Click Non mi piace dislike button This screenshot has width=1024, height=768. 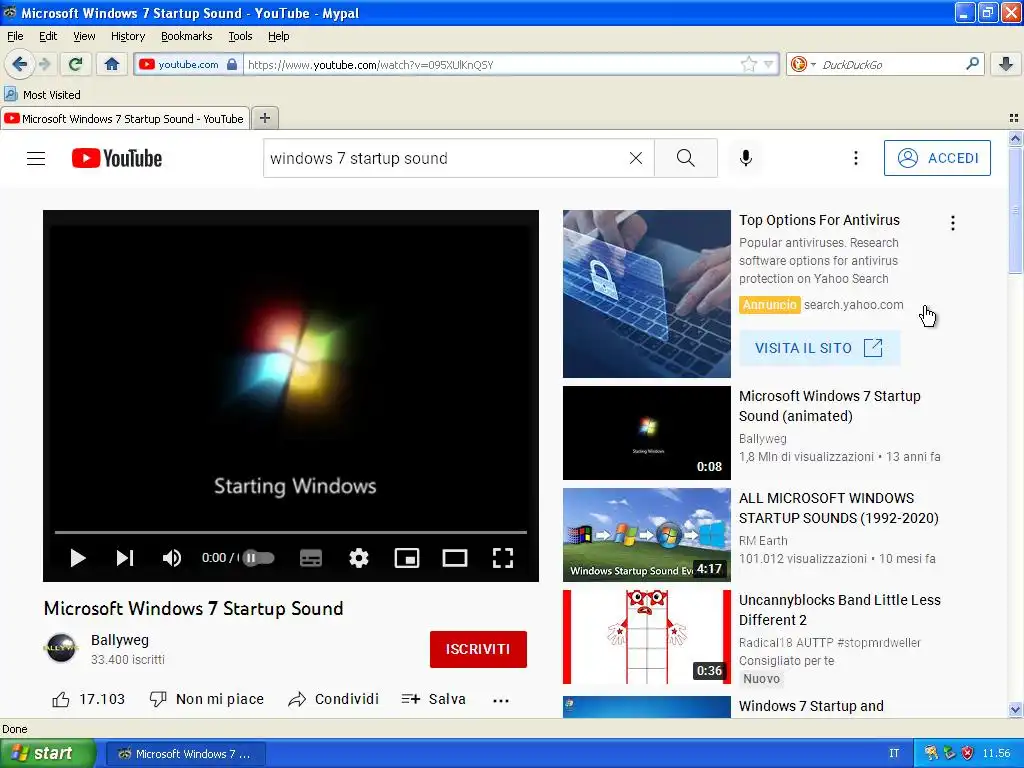coord(206,699)
